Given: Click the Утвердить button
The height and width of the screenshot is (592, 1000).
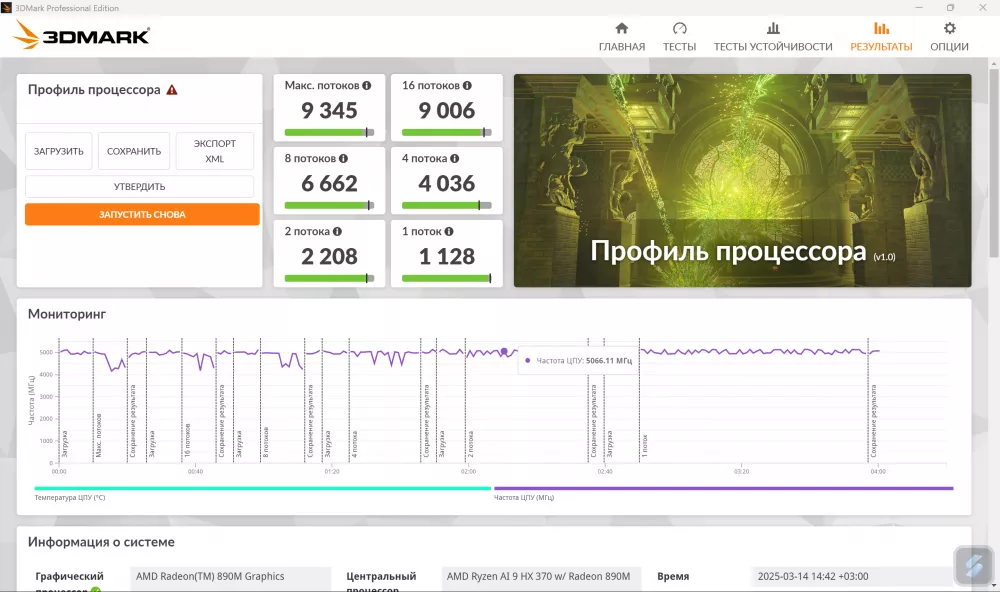Looking at the screenshot, I should (140, 187).
